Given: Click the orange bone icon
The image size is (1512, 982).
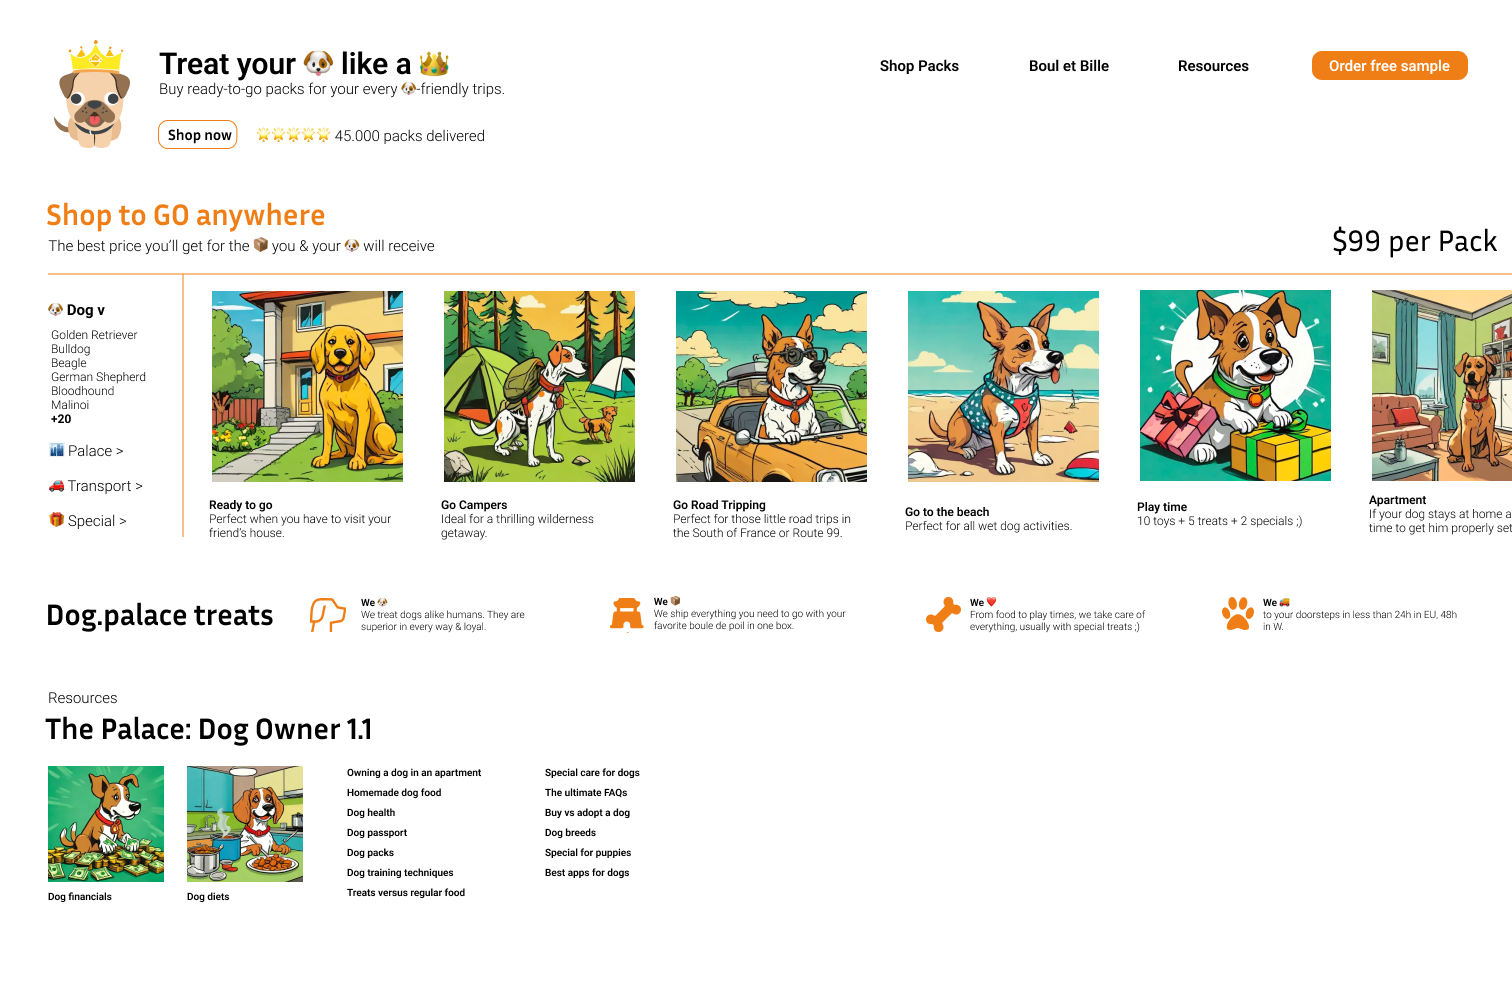Looking at the screenshot, I should click(943, 614).
